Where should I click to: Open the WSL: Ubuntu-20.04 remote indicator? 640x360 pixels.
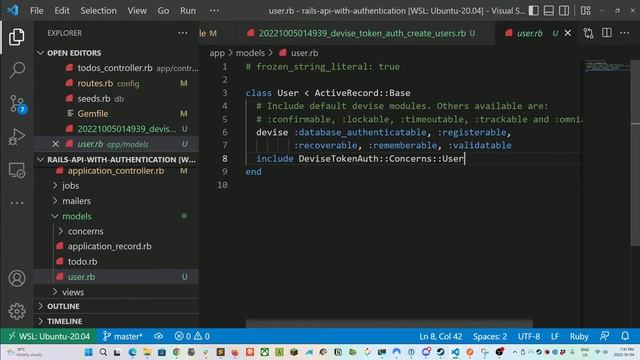point(49,336)
